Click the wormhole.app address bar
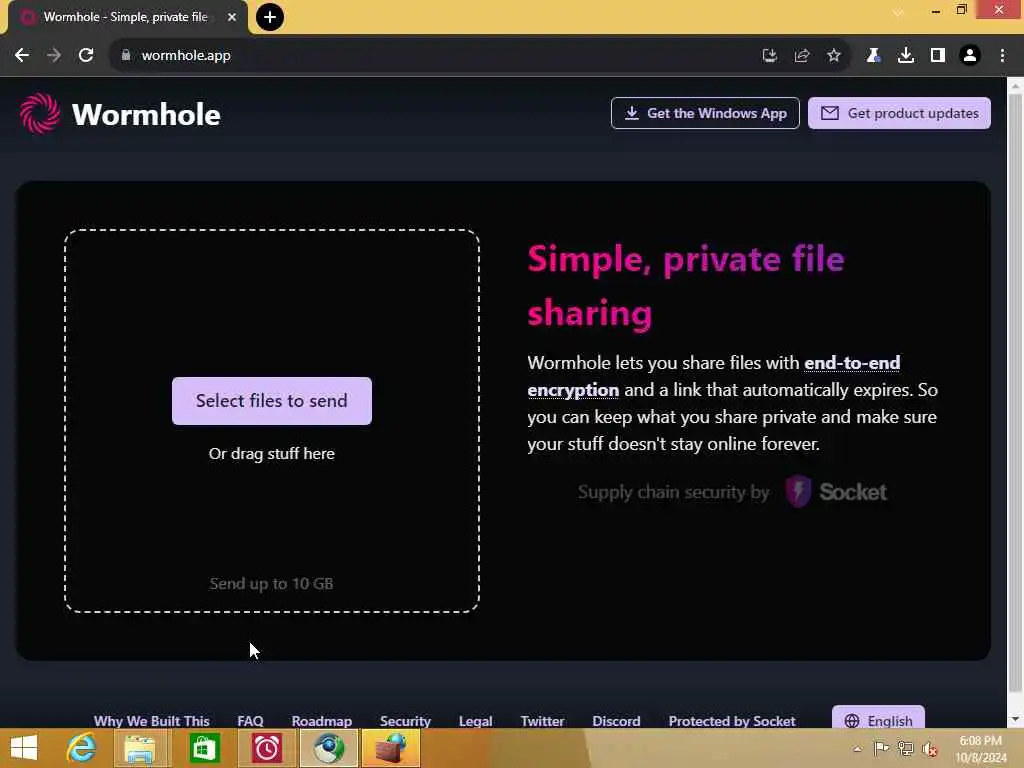Viewport: 1024px width, 768px height. [x=431, y=56]
